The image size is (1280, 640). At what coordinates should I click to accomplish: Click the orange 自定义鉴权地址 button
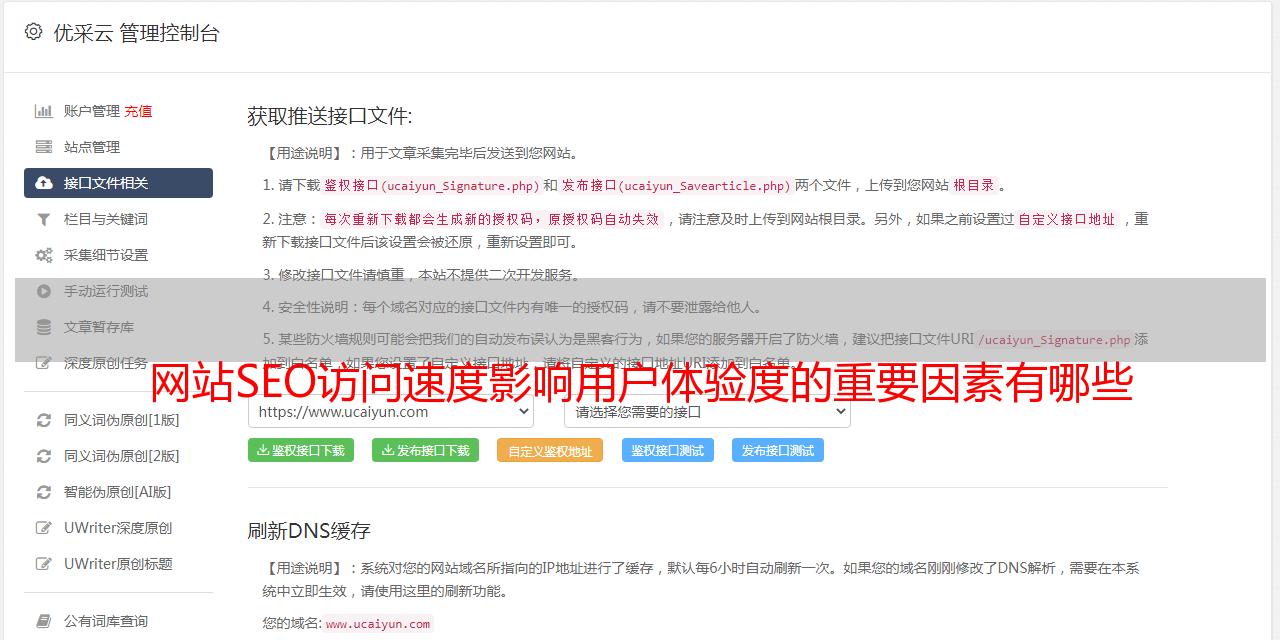coord(550,450)
